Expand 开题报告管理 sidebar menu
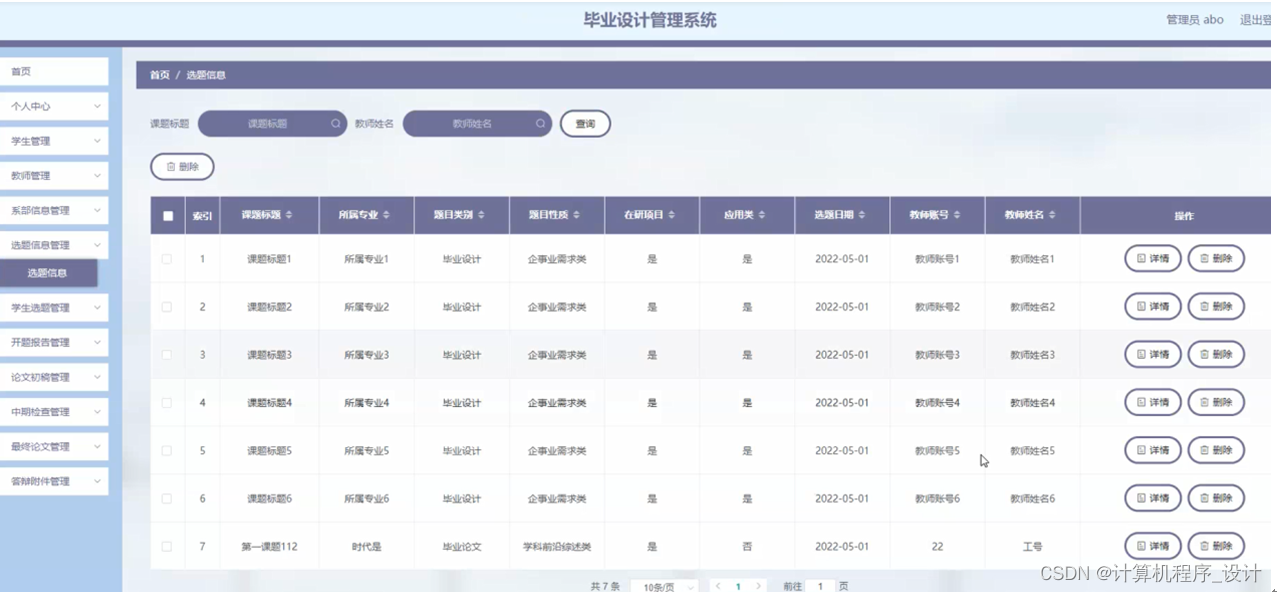Screen dimensions: 1277x592 pos(54,342)
